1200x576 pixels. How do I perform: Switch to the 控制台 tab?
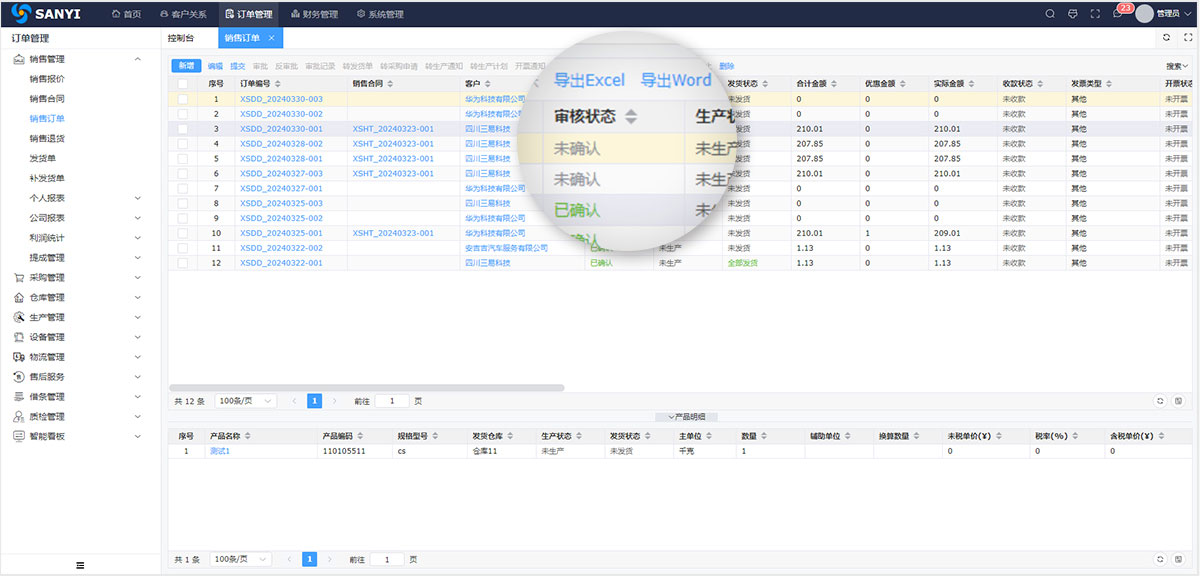(181, 38)
